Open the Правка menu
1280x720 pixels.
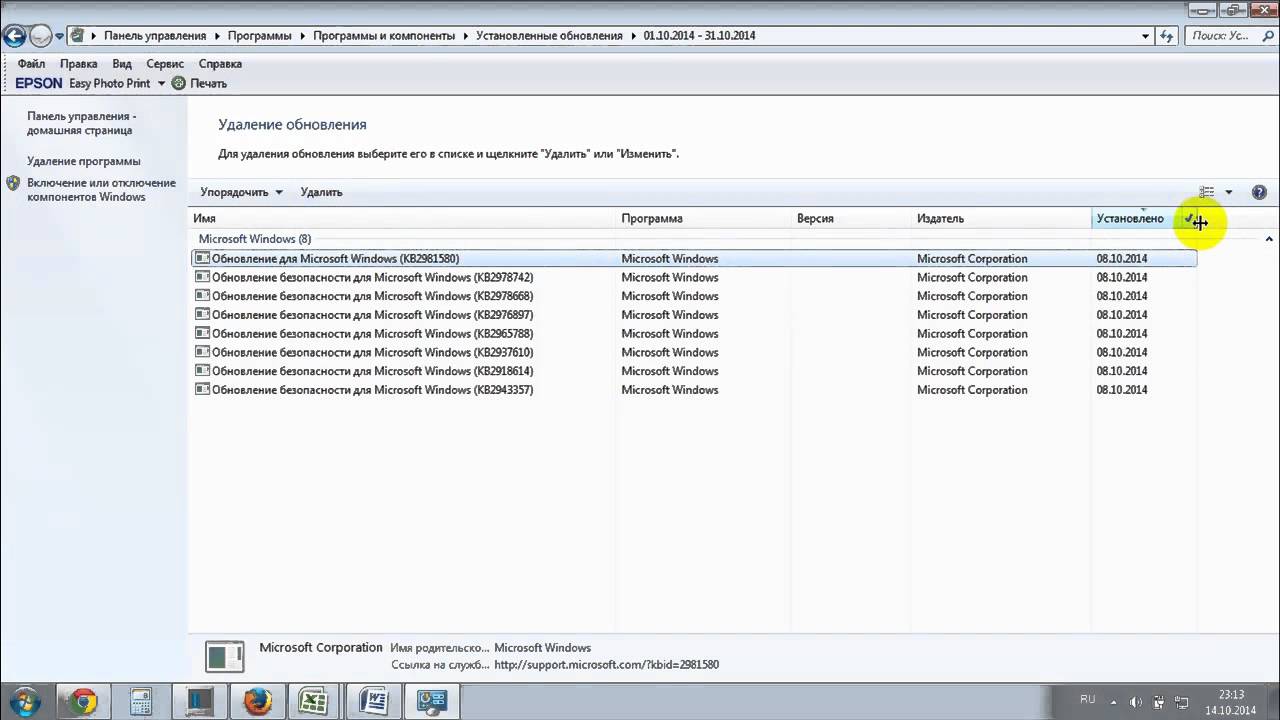coord(79,64)
